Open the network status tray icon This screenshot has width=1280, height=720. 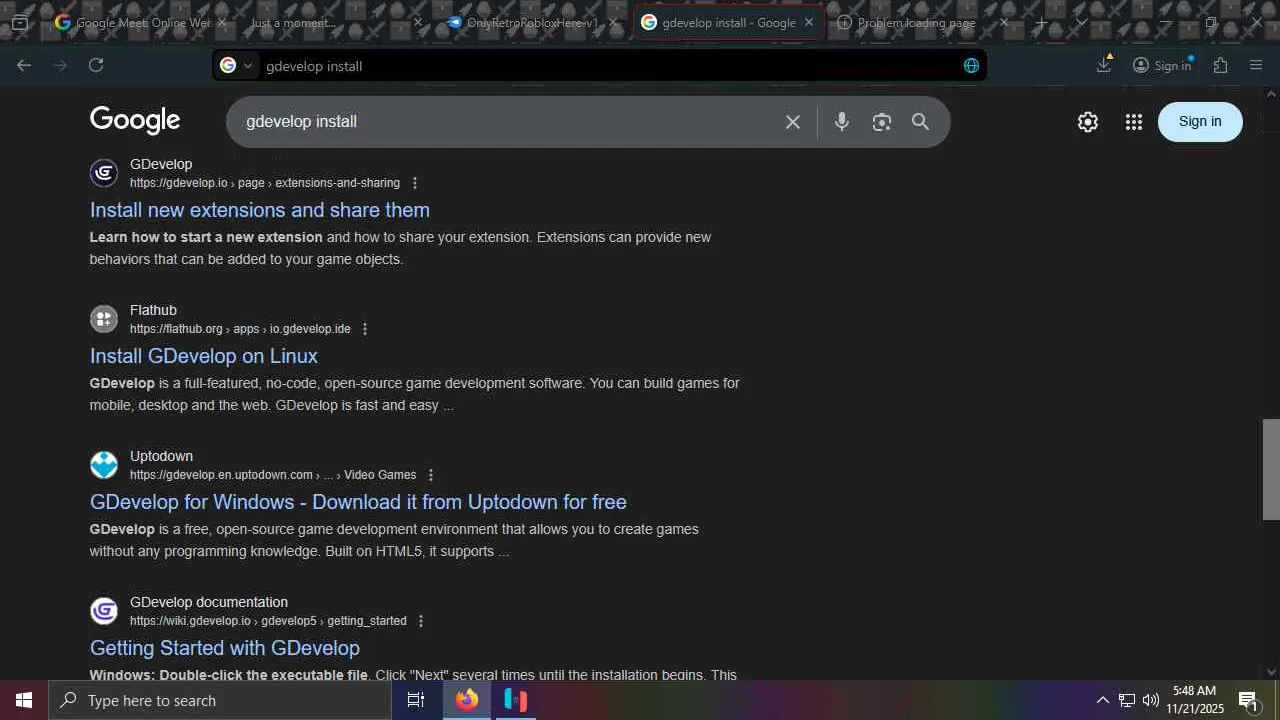pyautogui.click(x=1127, y=700)
